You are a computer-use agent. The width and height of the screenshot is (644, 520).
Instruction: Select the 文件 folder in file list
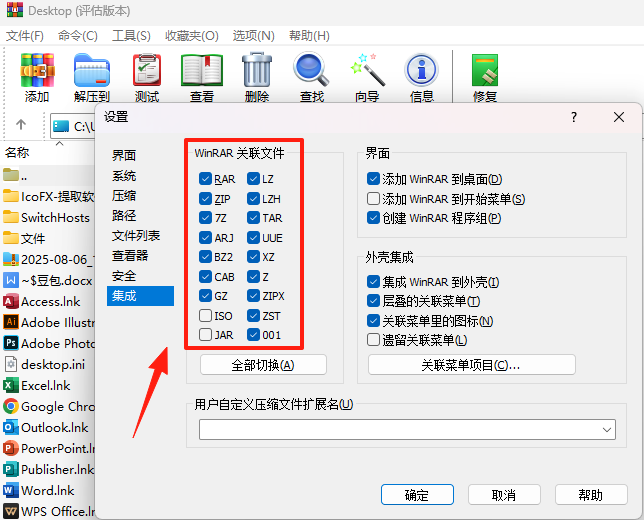click(24, 238)
